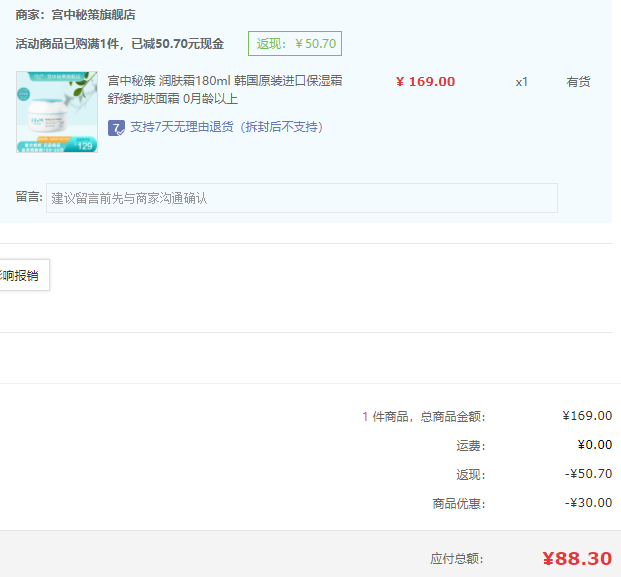Focus the 留言 message input field

[302, 198]
